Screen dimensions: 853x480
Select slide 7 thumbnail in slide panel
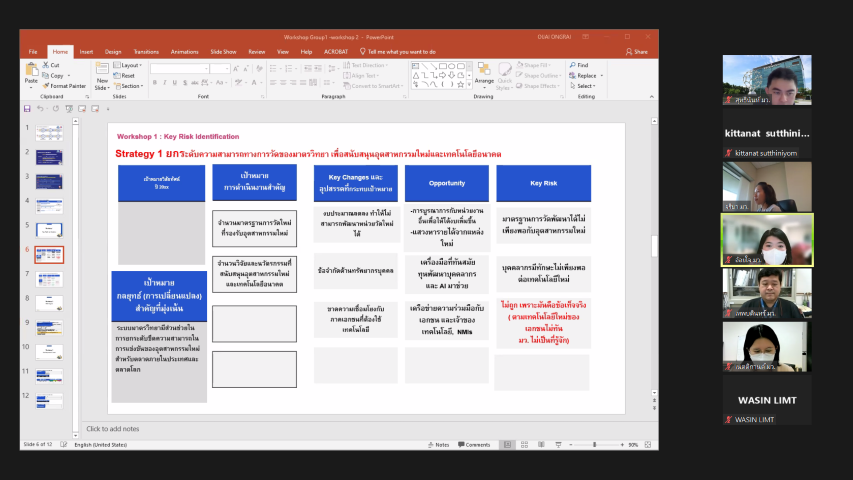pos(50,279)
